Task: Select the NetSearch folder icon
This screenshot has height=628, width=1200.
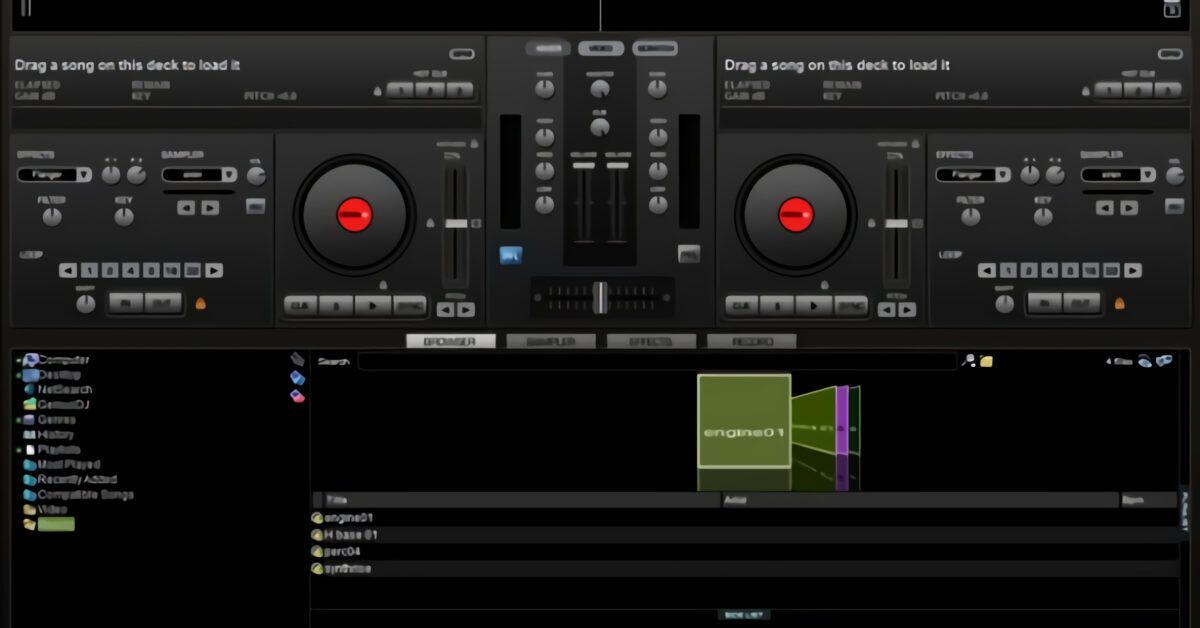Action: [x=30, y=389]
